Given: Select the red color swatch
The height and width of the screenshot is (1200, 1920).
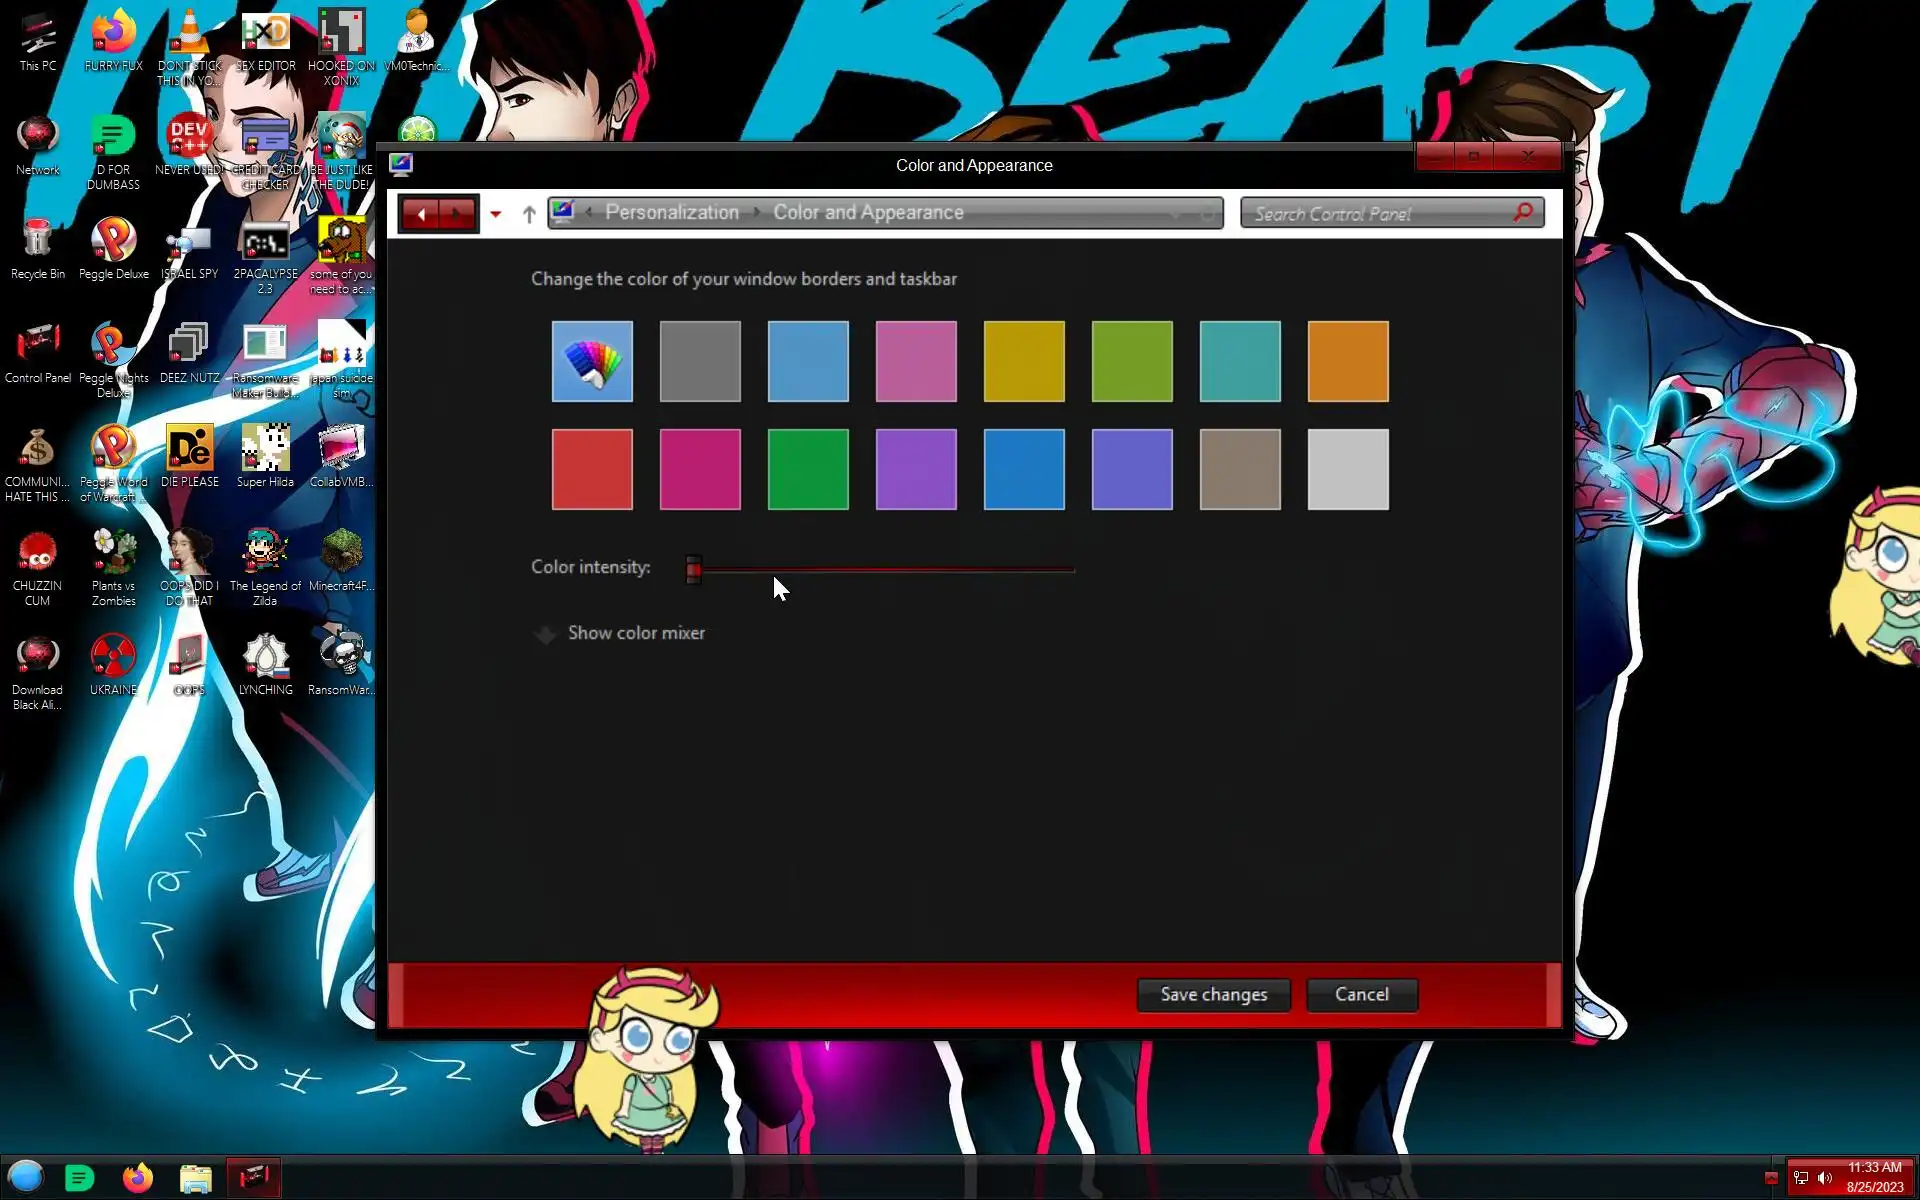Looking at the screenshot, I should click(592, 469).
